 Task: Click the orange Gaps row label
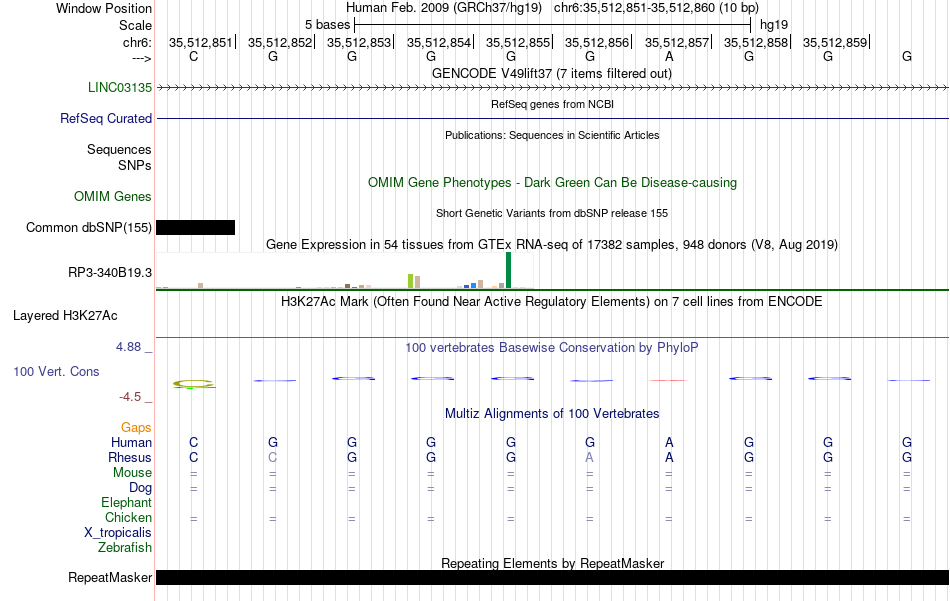click(x=136, y=428)
